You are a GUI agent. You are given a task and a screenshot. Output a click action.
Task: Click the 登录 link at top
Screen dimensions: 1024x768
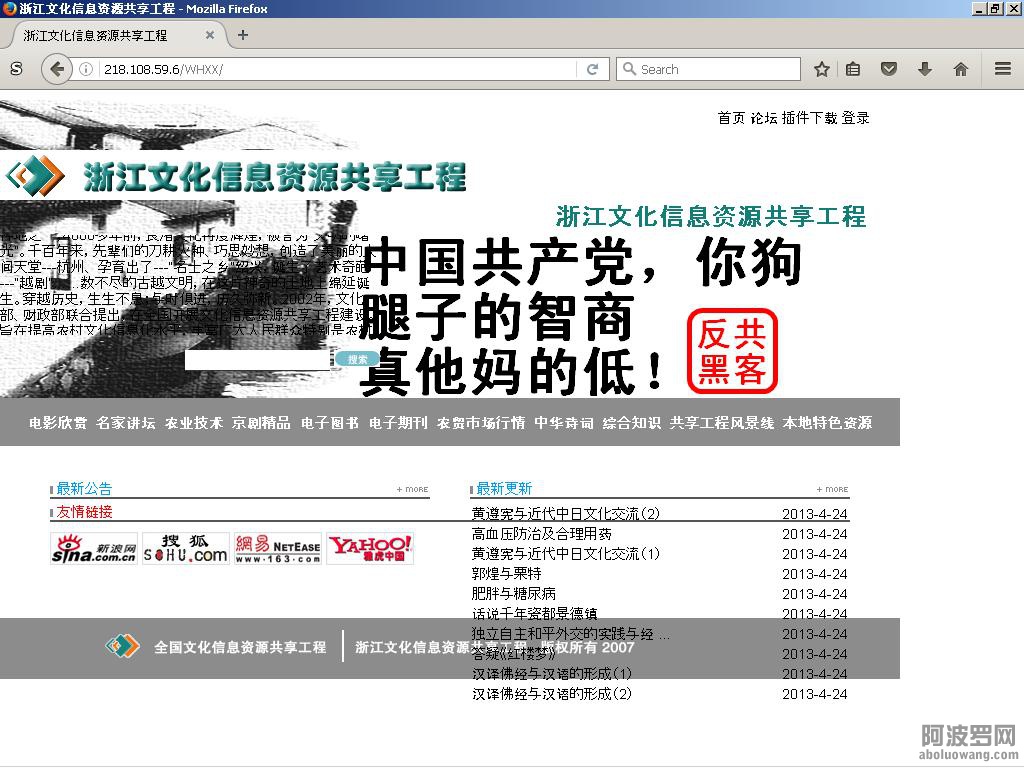(x=855, y=118)
